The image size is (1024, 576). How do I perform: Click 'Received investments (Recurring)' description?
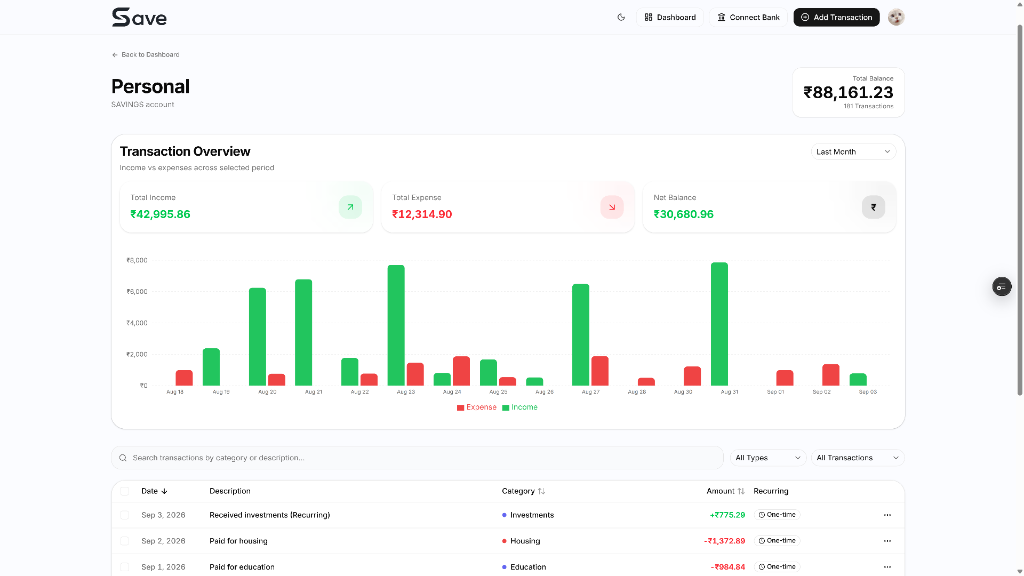[x=270, y=515]
